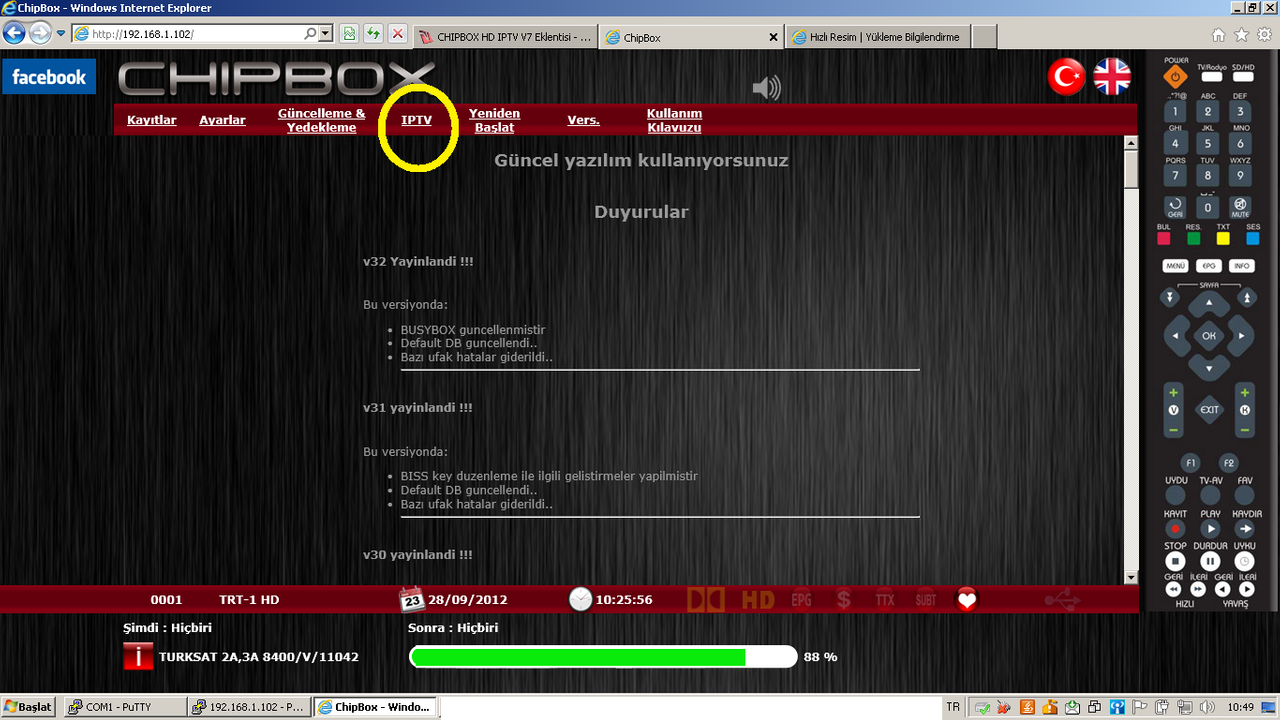Click the MUTE button on the remote

[x=1240, y=207]
